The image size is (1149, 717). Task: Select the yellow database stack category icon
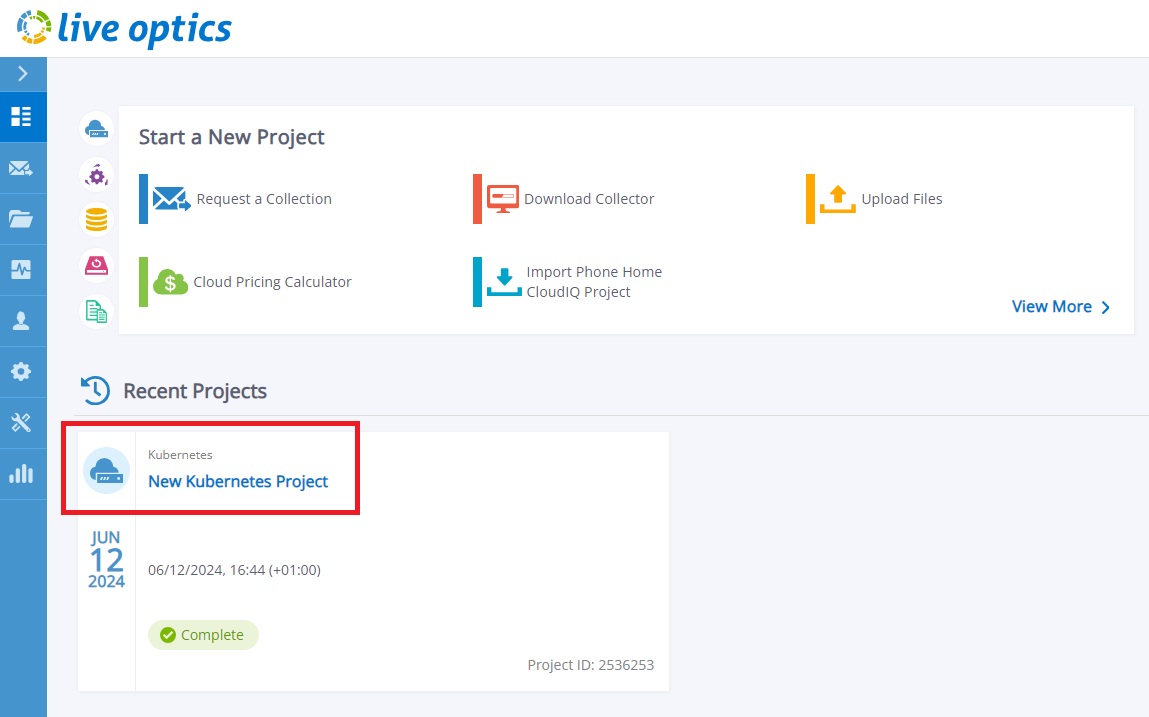point(96,220)
